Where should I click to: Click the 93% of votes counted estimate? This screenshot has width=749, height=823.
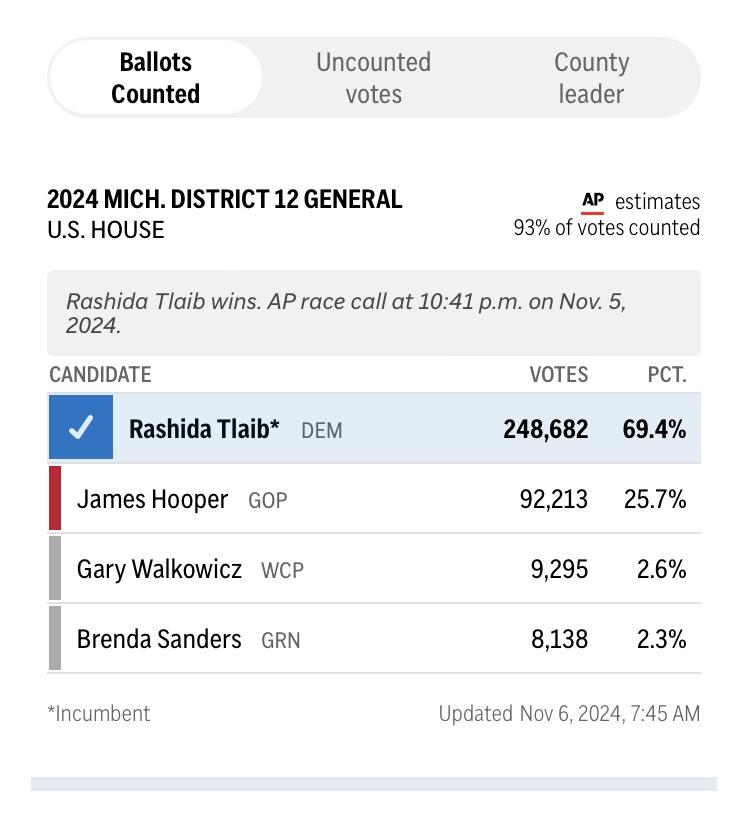(606, 228)
